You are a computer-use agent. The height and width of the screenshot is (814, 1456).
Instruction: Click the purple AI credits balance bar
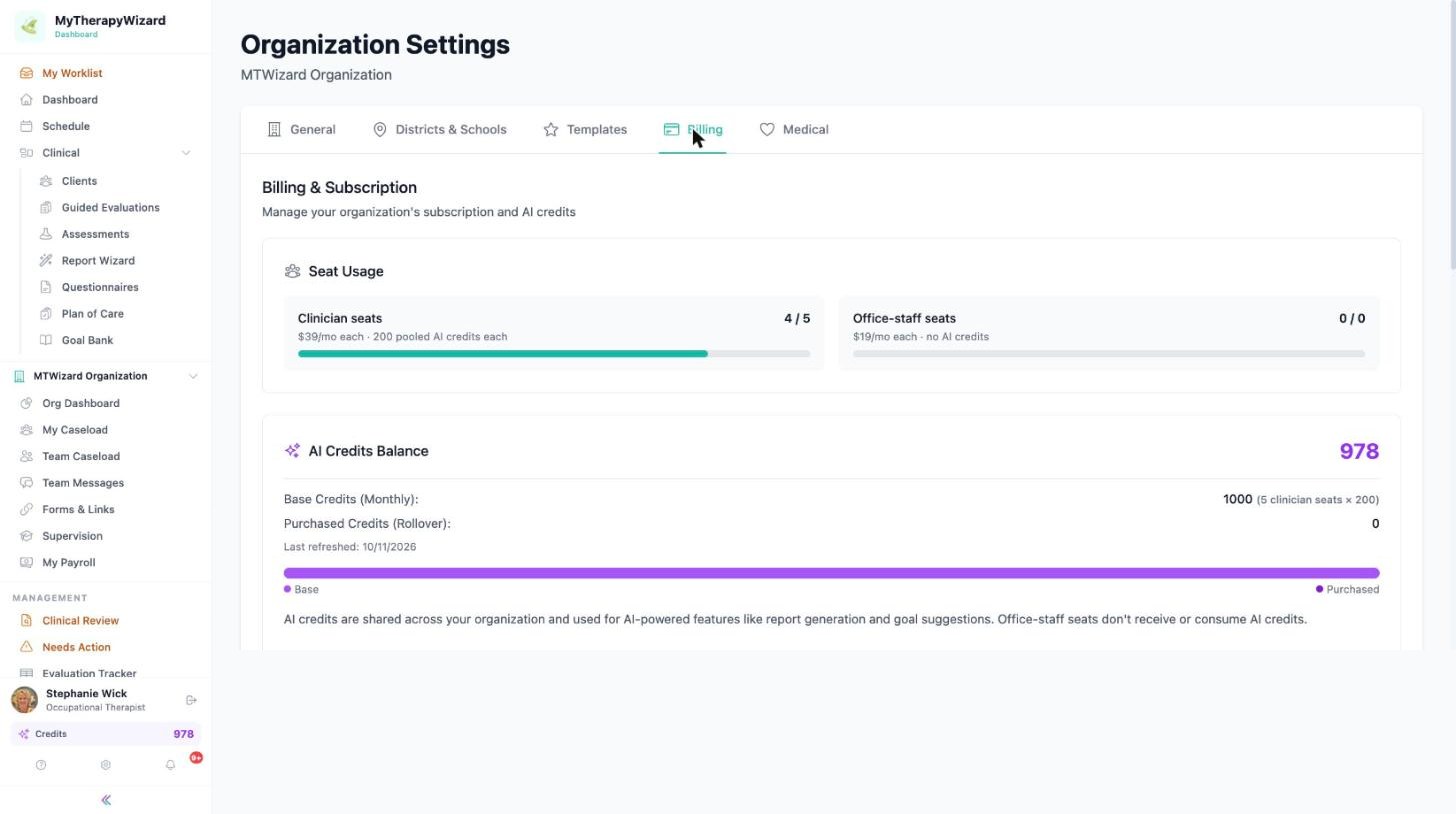tap(832, 573)
